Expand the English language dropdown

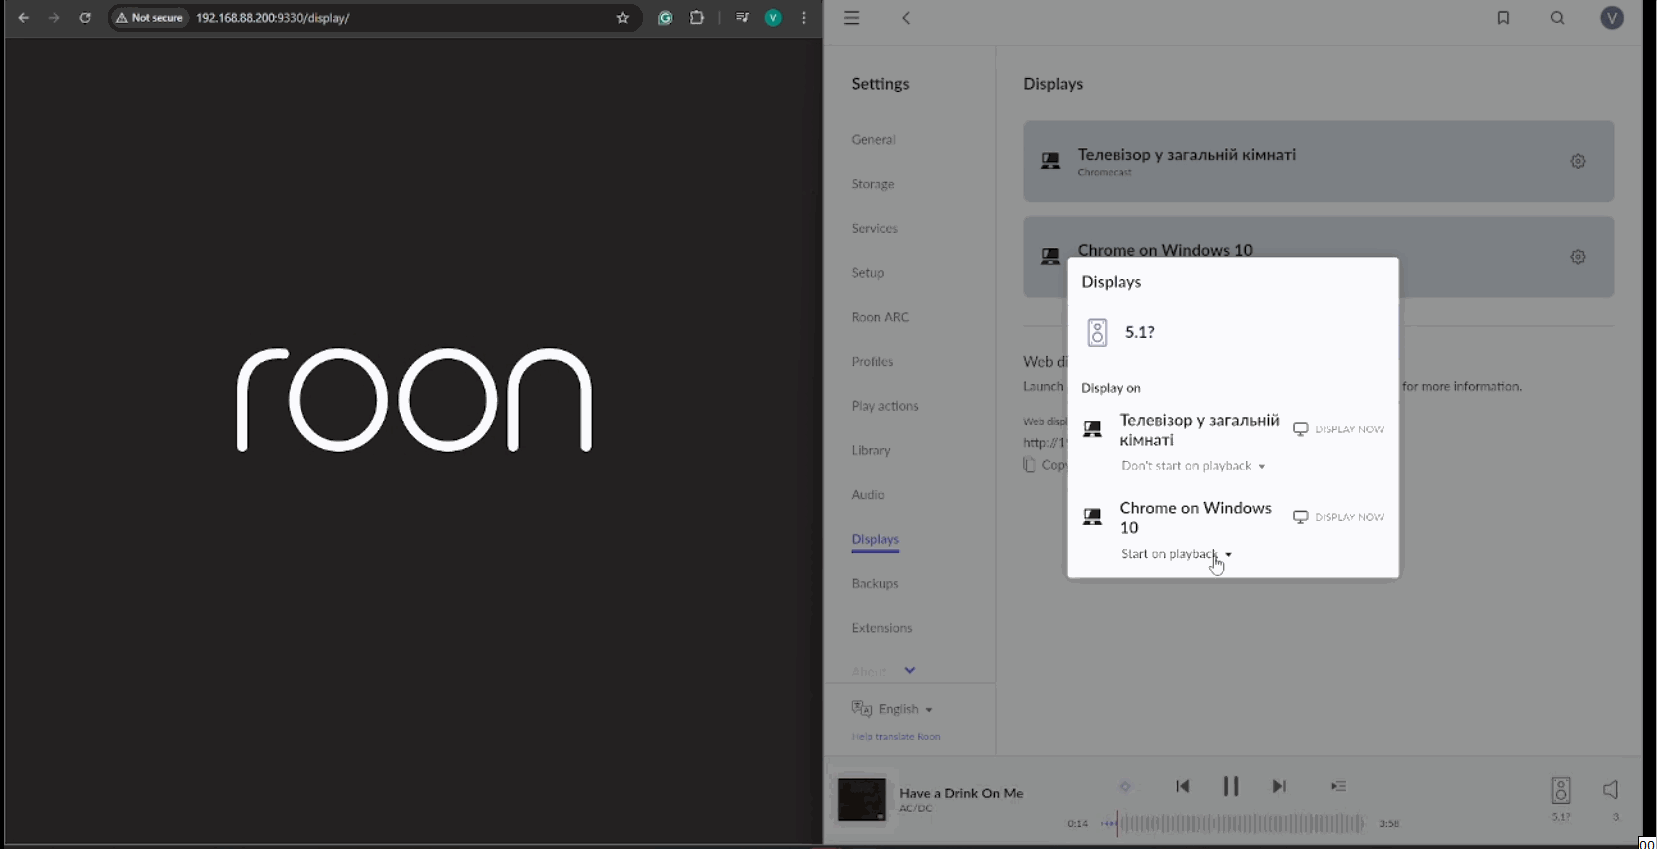click(905, 709)
